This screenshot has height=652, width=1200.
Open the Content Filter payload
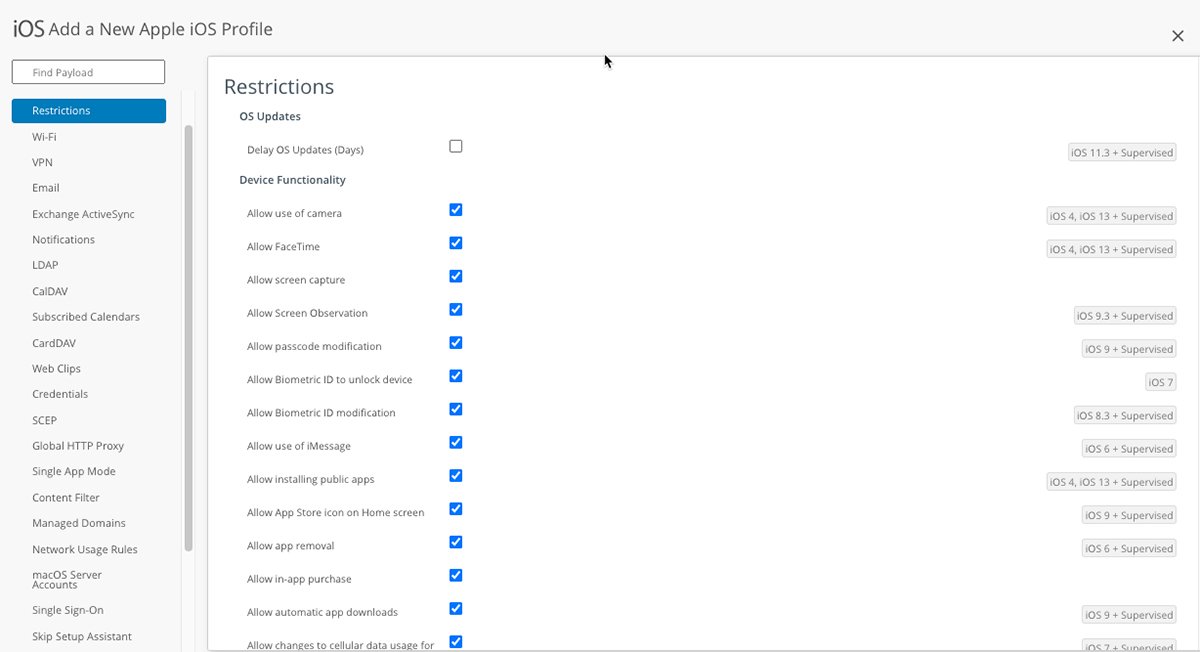click(x=66, y=498)
